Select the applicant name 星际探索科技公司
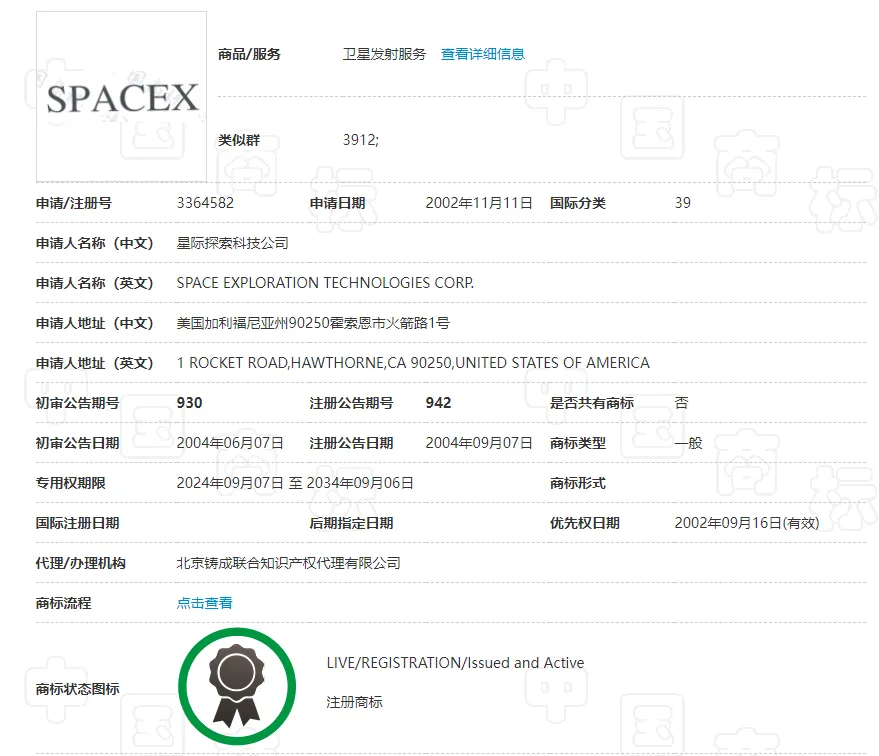The image size is (879, 756). pyautogui.click(x=233, y=243)
